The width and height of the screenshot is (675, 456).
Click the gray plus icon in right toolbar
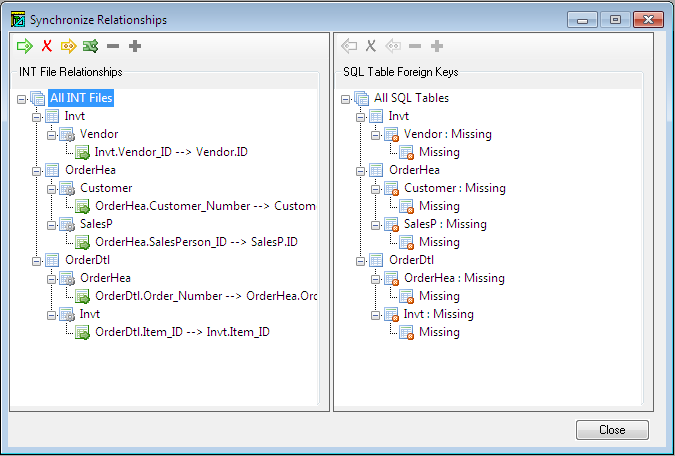pos(437,46)
